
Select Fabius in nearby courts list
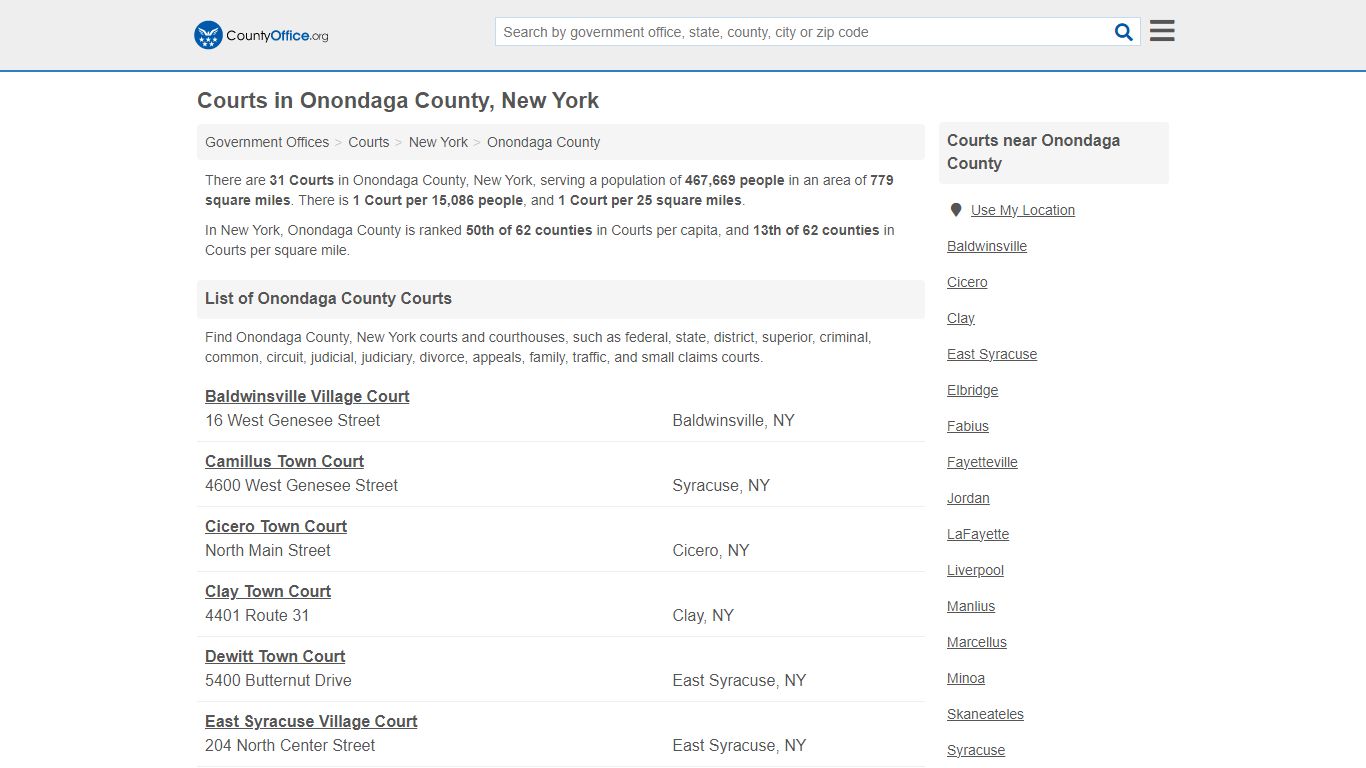click(x=968, y=426)
